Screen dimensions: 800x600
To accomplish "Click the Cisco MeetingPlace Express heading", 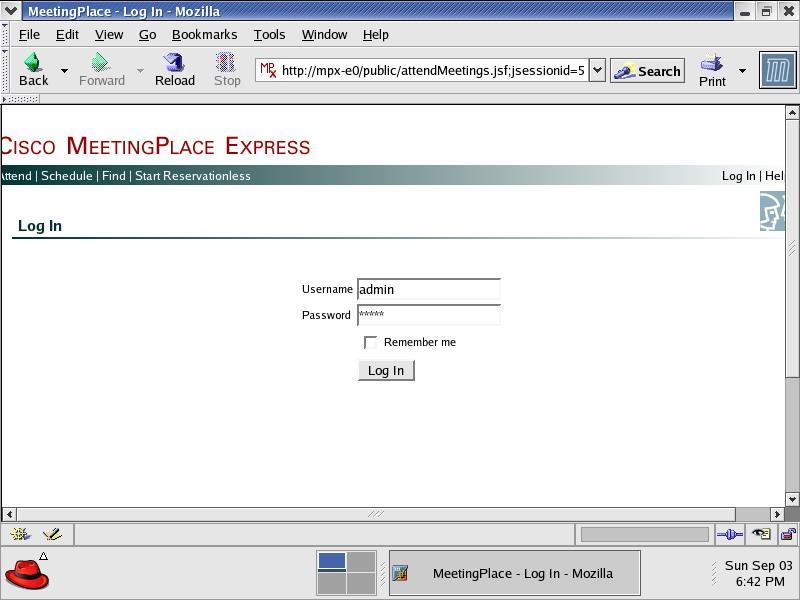I will pyautogui.click(x=155, y=146).
